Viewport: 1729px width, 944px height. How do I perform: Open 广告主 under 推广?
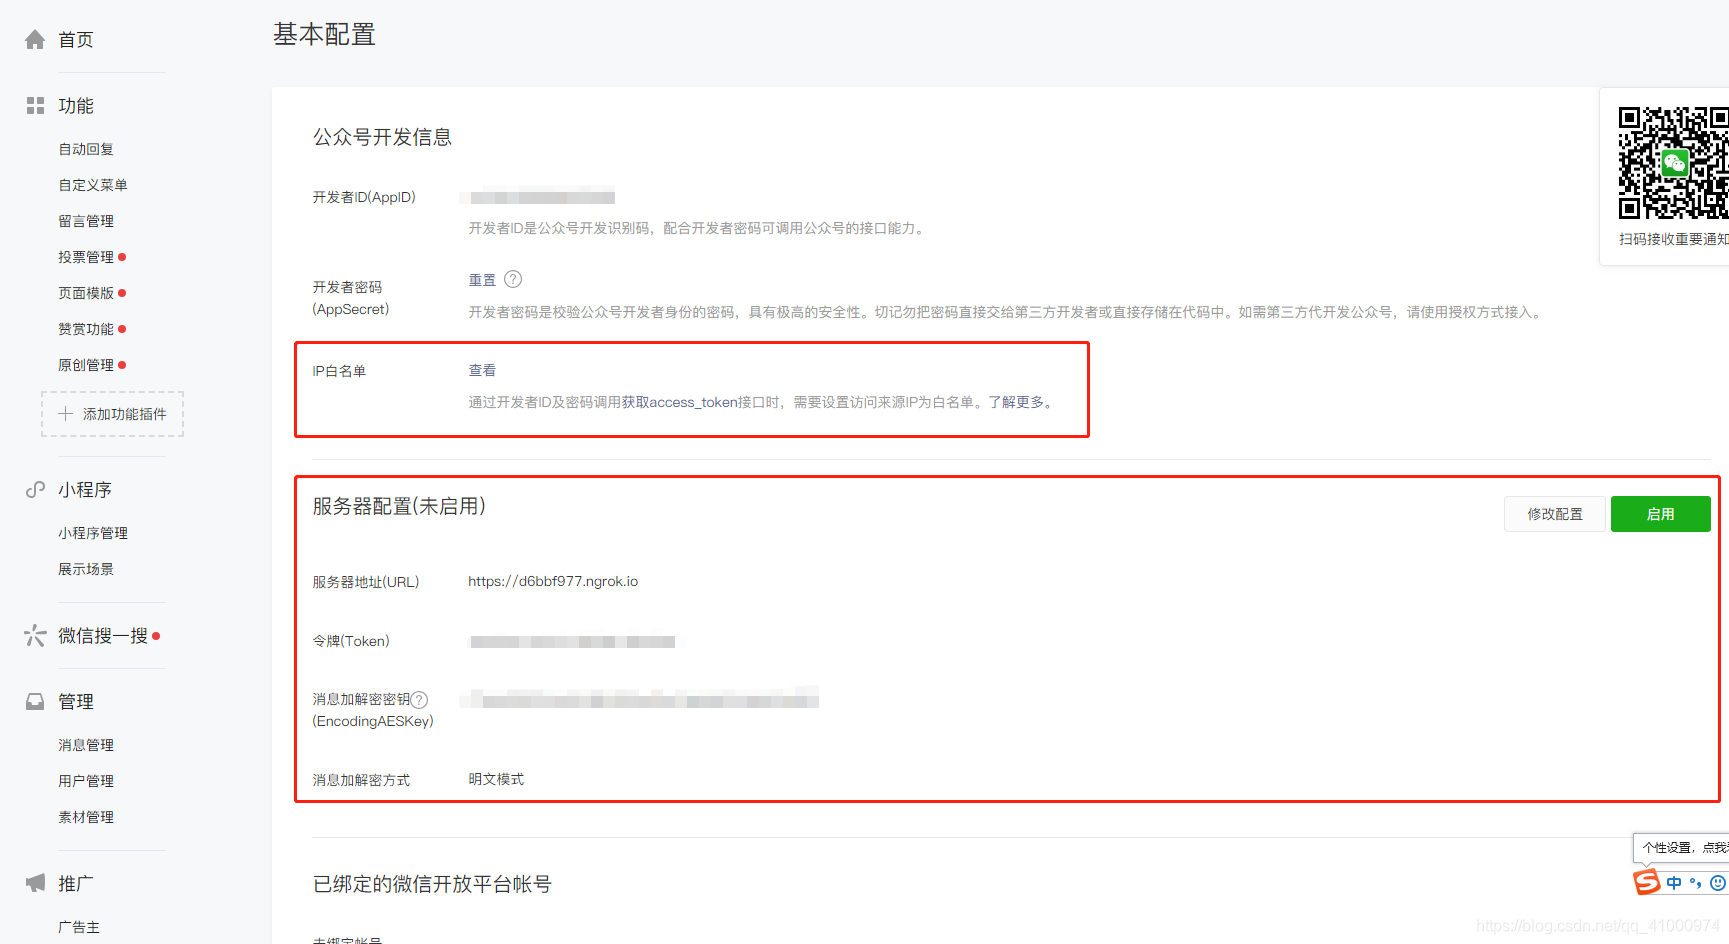click(79, 927)
